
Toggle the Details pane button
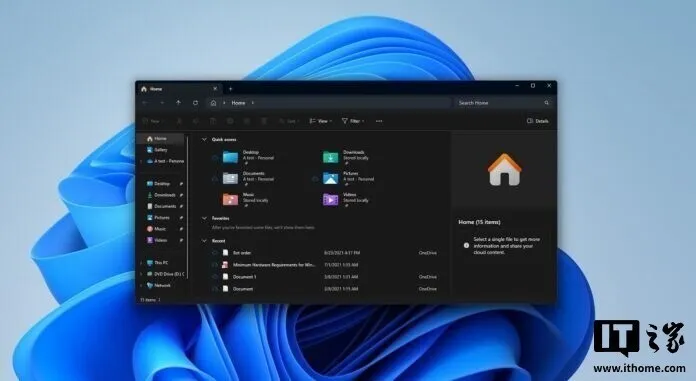click(538, 121)
